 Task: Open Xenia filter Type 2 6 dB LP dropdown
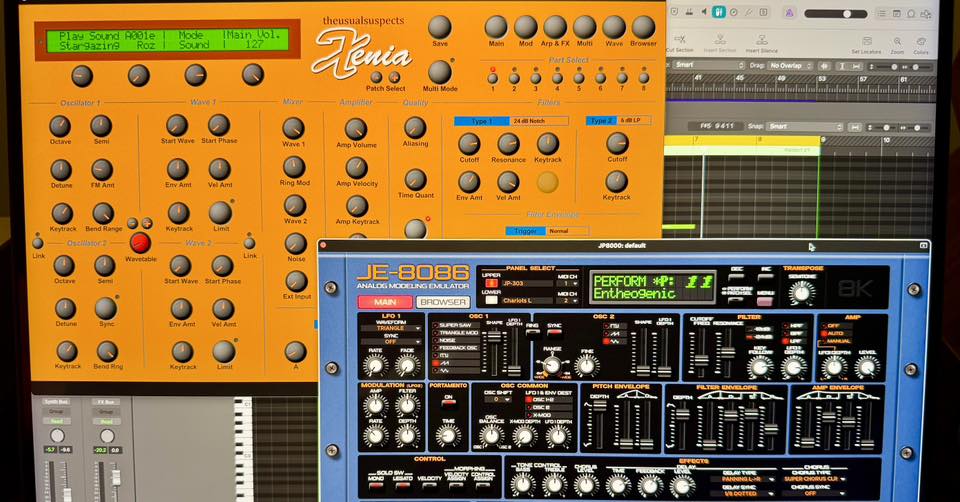pos(634,121)
